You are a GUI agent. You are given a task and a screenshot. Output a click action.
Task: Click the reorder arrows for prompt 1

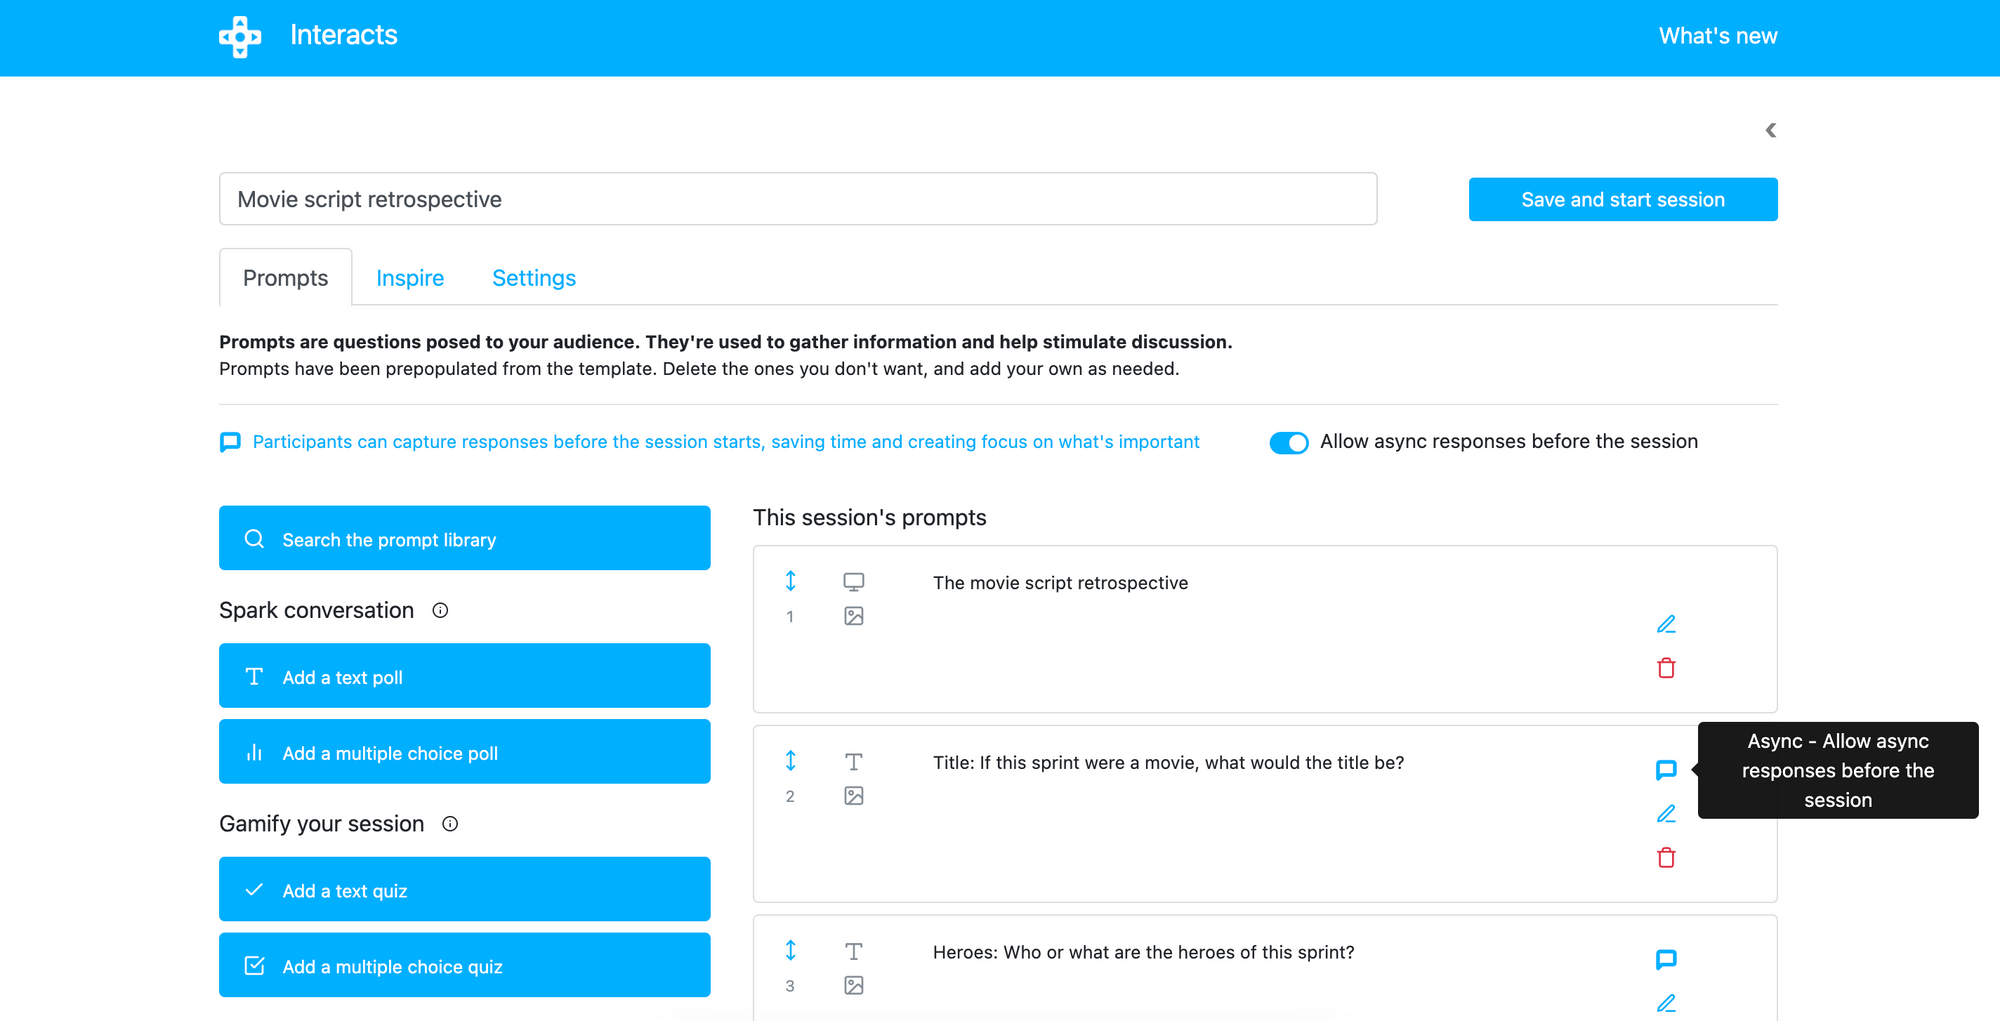(x=790, y=581)
